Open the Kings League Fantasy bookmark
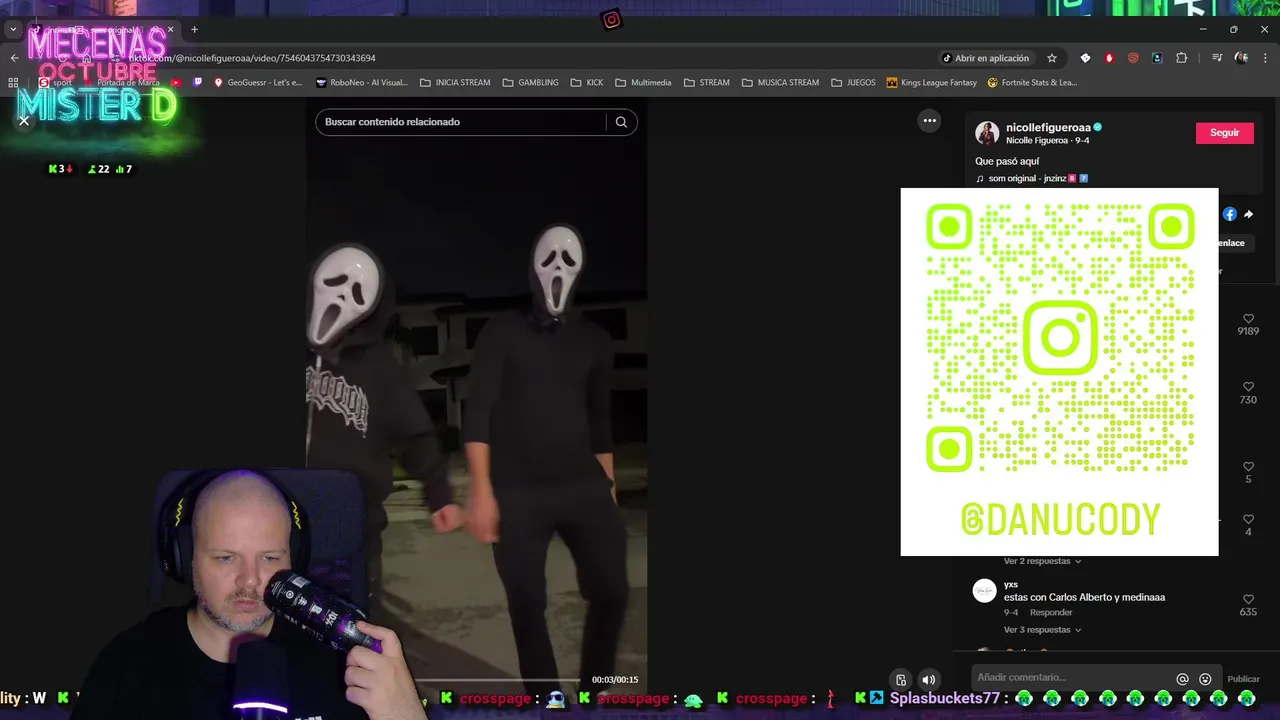This screenshot has height=720, width=1280. (931, 83)
